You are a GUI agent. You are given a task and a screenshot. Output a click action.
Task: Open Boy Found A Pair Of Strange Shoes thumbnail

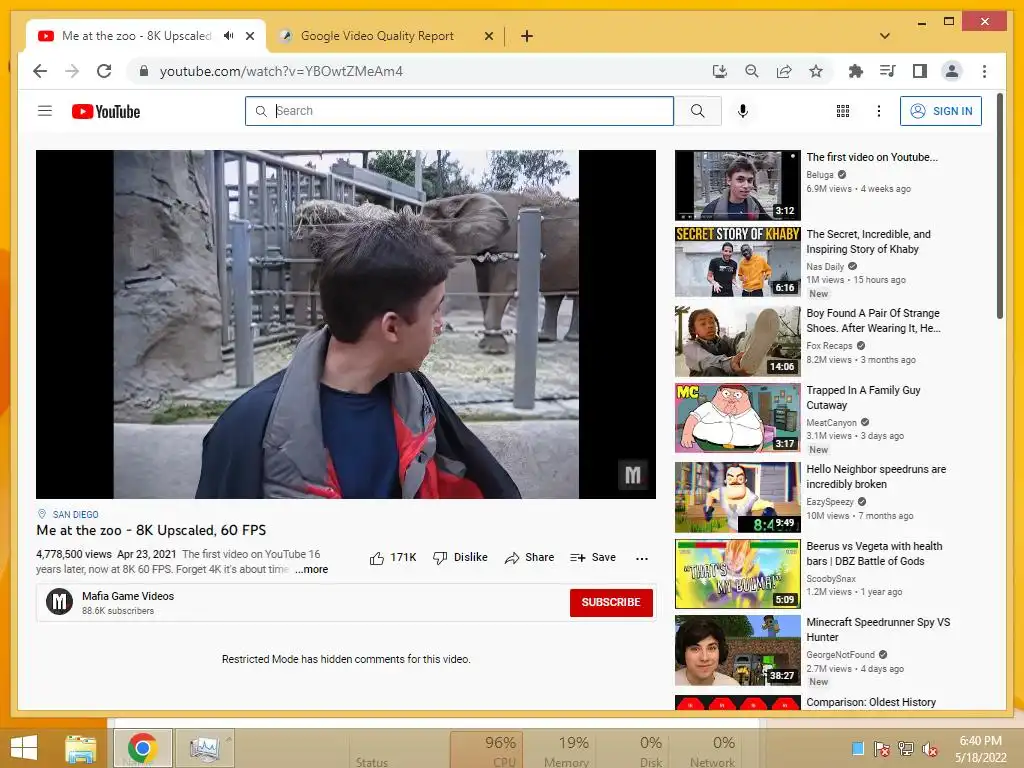point(737,340)
